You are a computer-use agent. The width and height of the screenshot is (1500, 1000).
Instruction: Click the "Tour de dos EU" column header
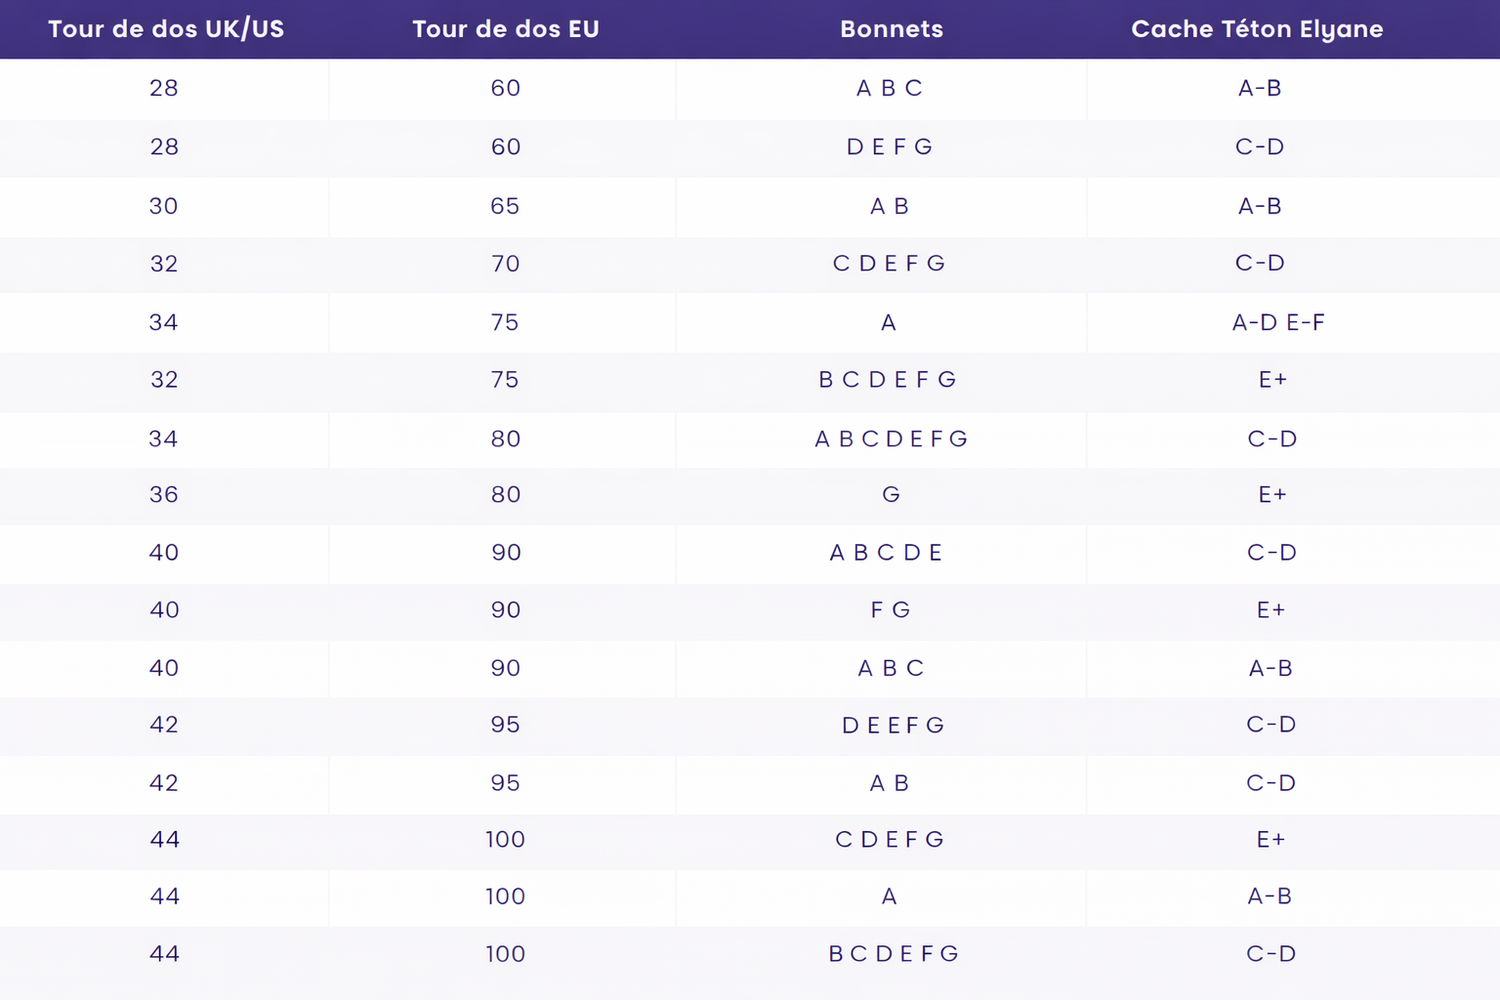(x=505, y=29)
